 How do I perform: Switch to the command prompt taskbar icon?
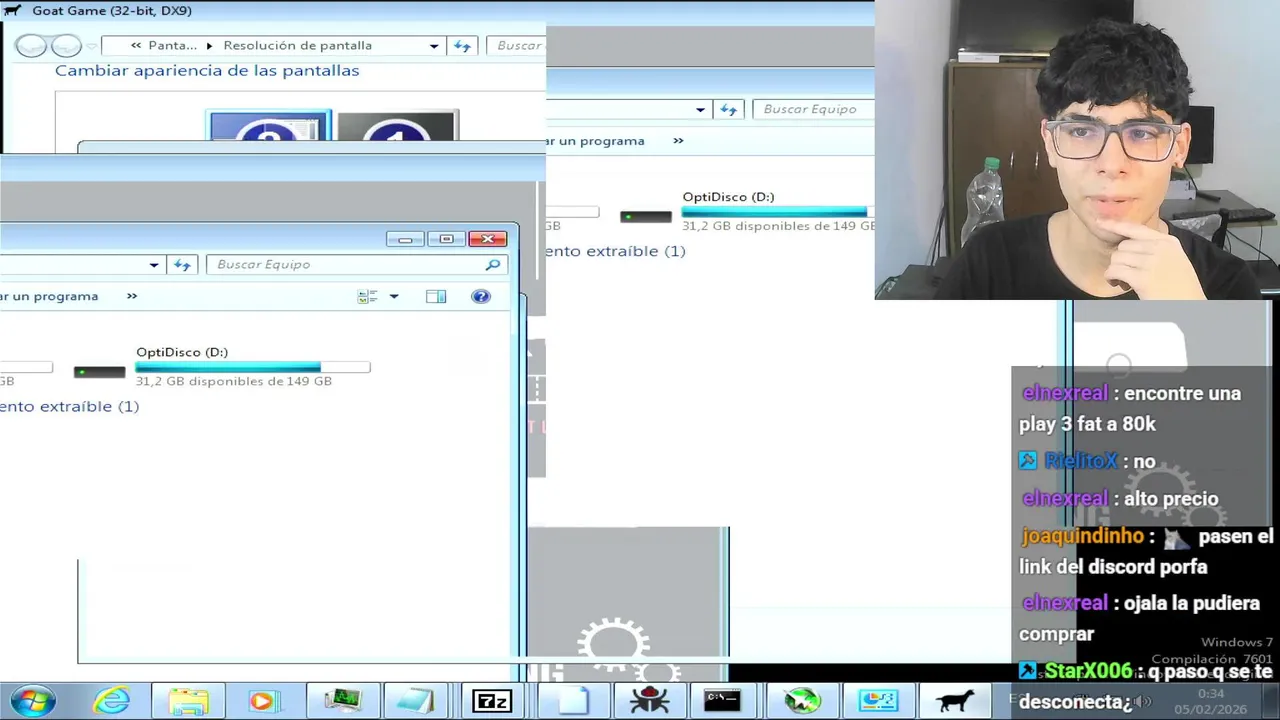722,701
